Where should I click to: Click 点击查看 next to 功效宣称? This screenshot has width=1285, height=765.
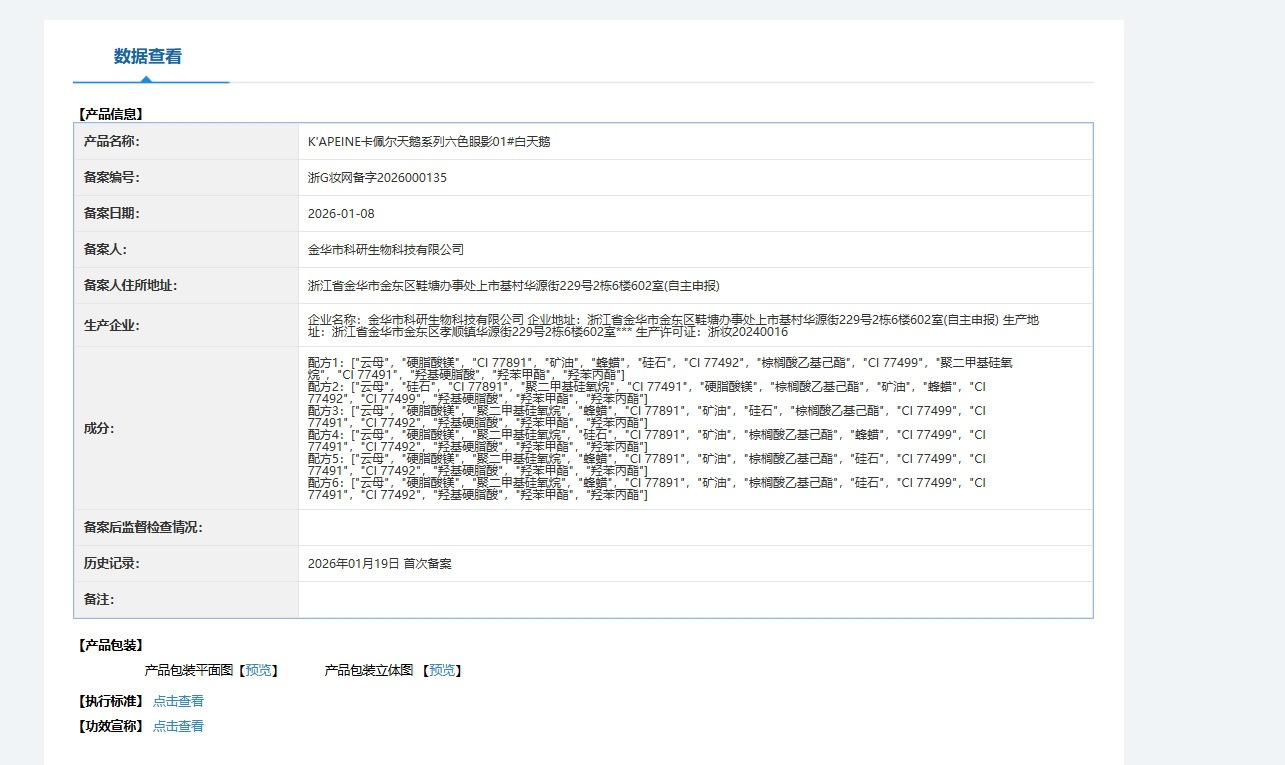click(x=178, y=726)
